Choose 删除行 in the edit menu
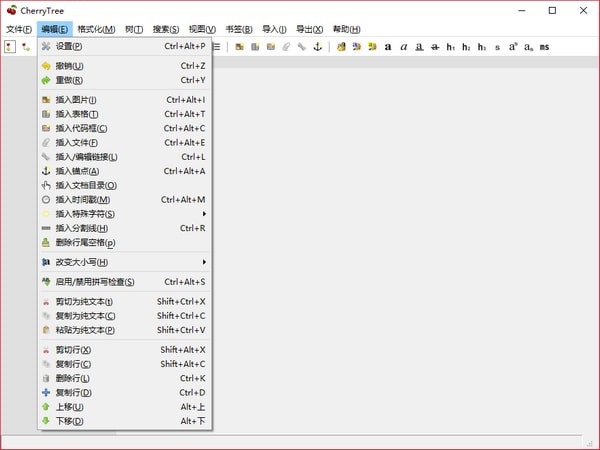Image resolution: width=600 pixels, height=450 pixels. coord(72,379)
